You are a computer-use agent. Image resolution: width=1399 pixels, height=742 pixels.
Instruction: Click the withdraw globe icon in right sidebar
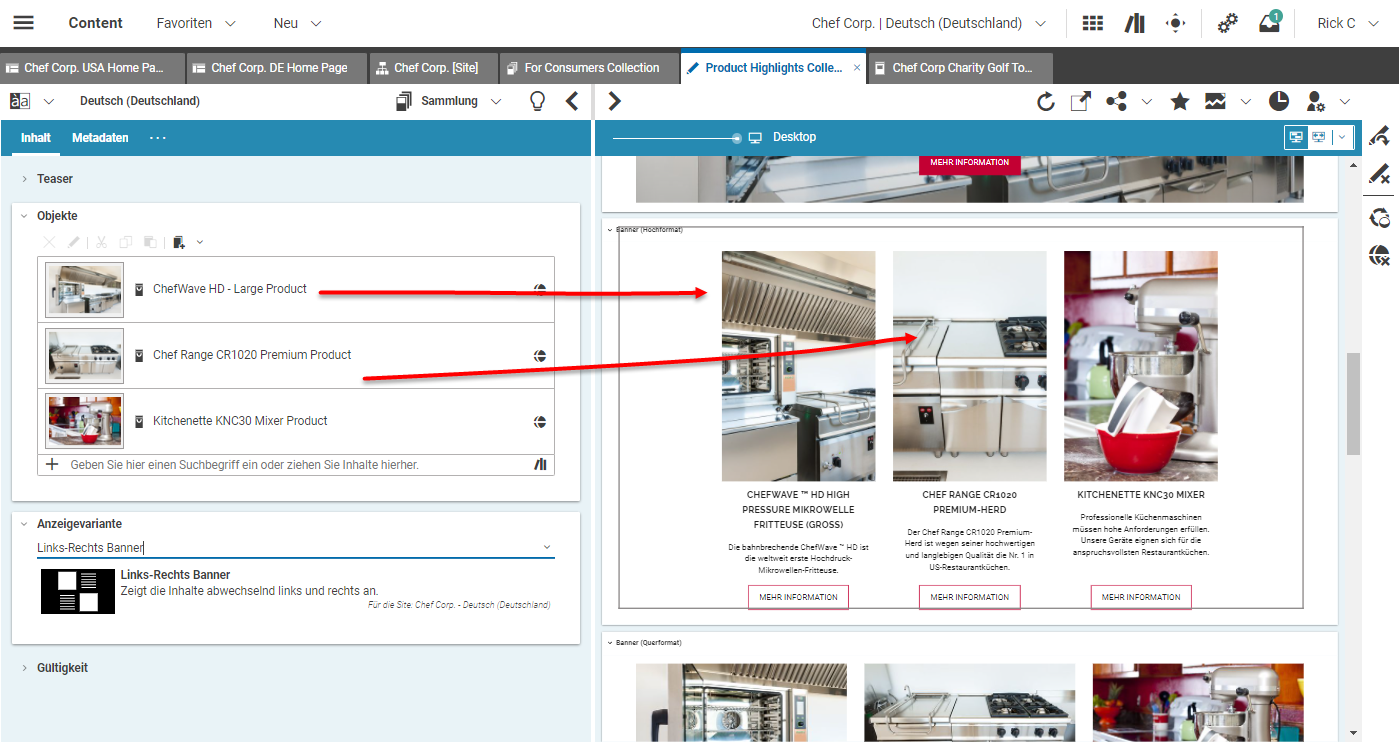pyautogui.click(x=1380, y=256)
